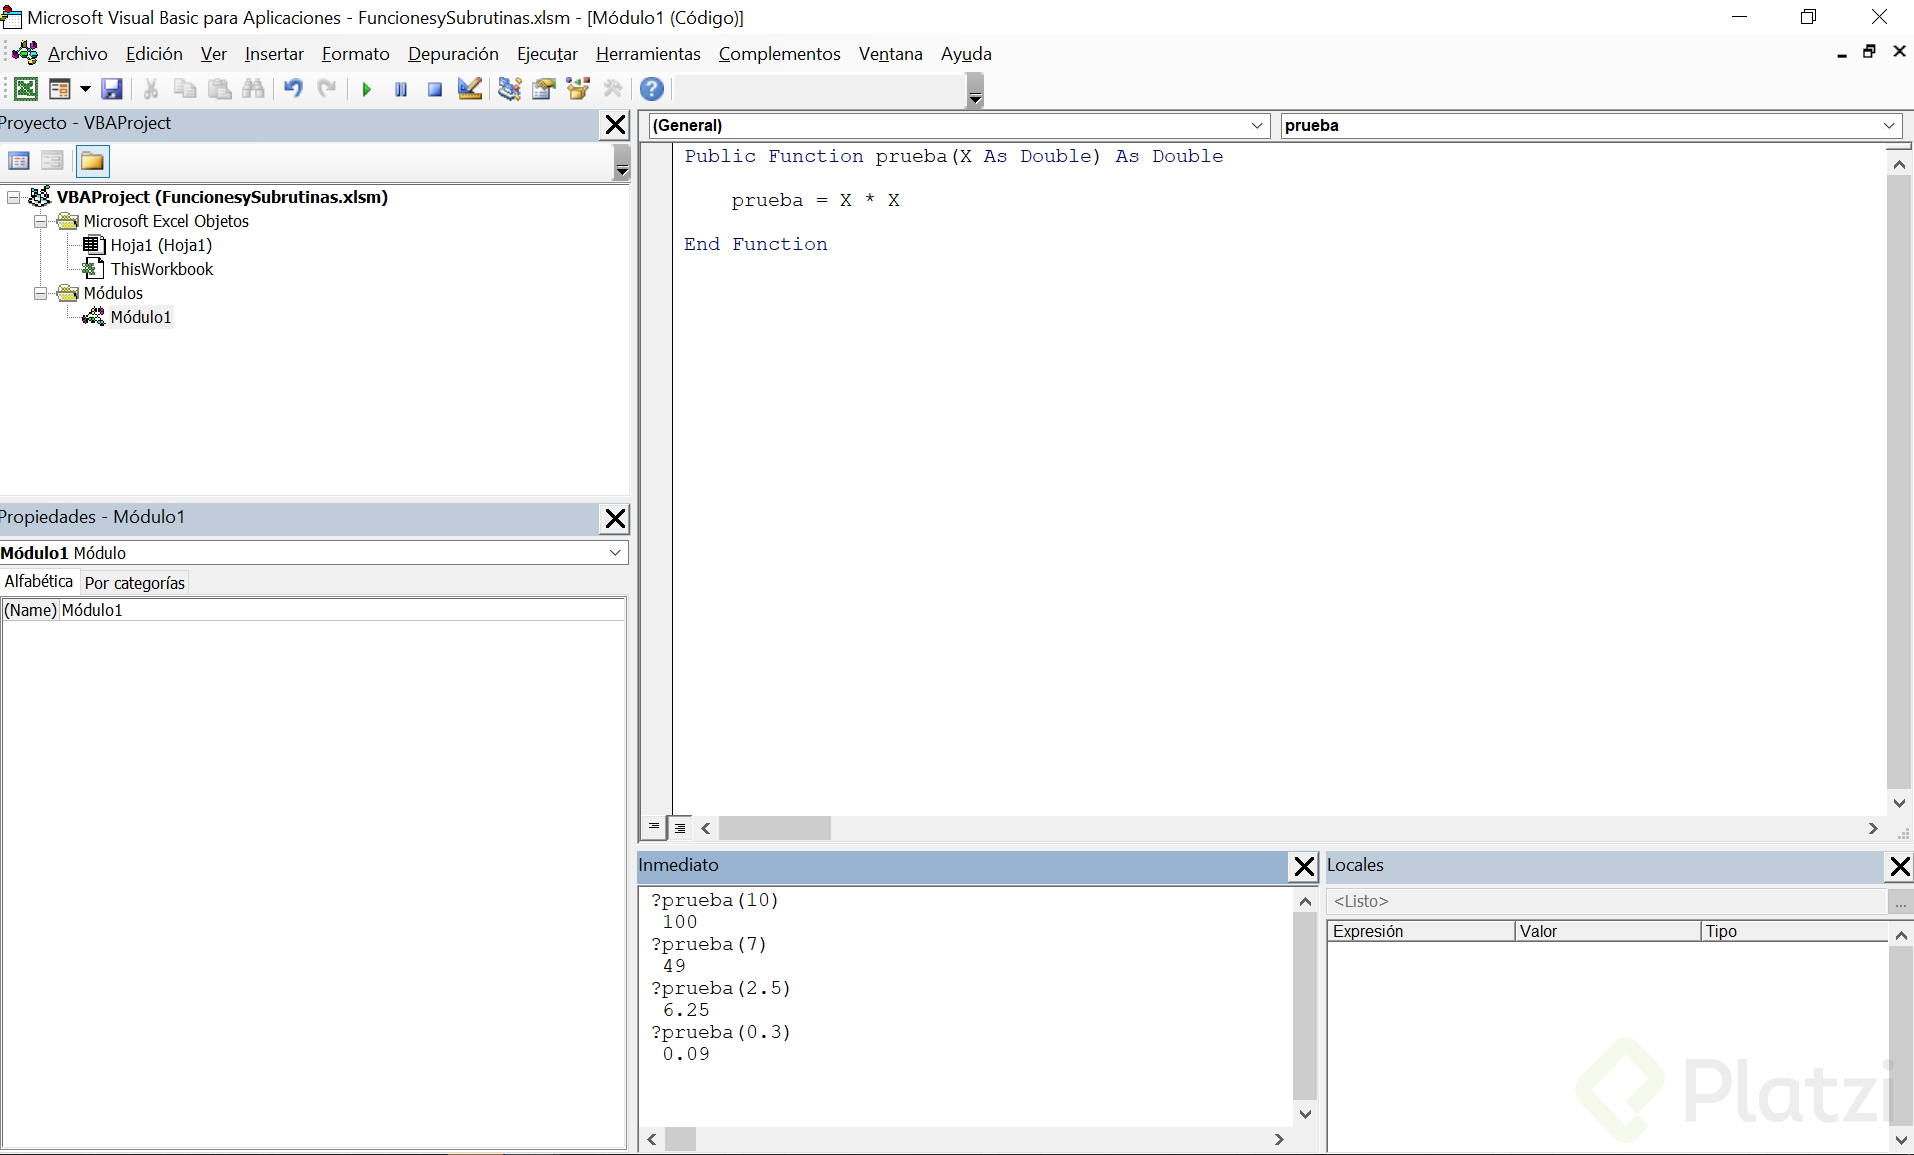
Task: Switch to Full Module View button below code
Action: click(x=680, y=828)
